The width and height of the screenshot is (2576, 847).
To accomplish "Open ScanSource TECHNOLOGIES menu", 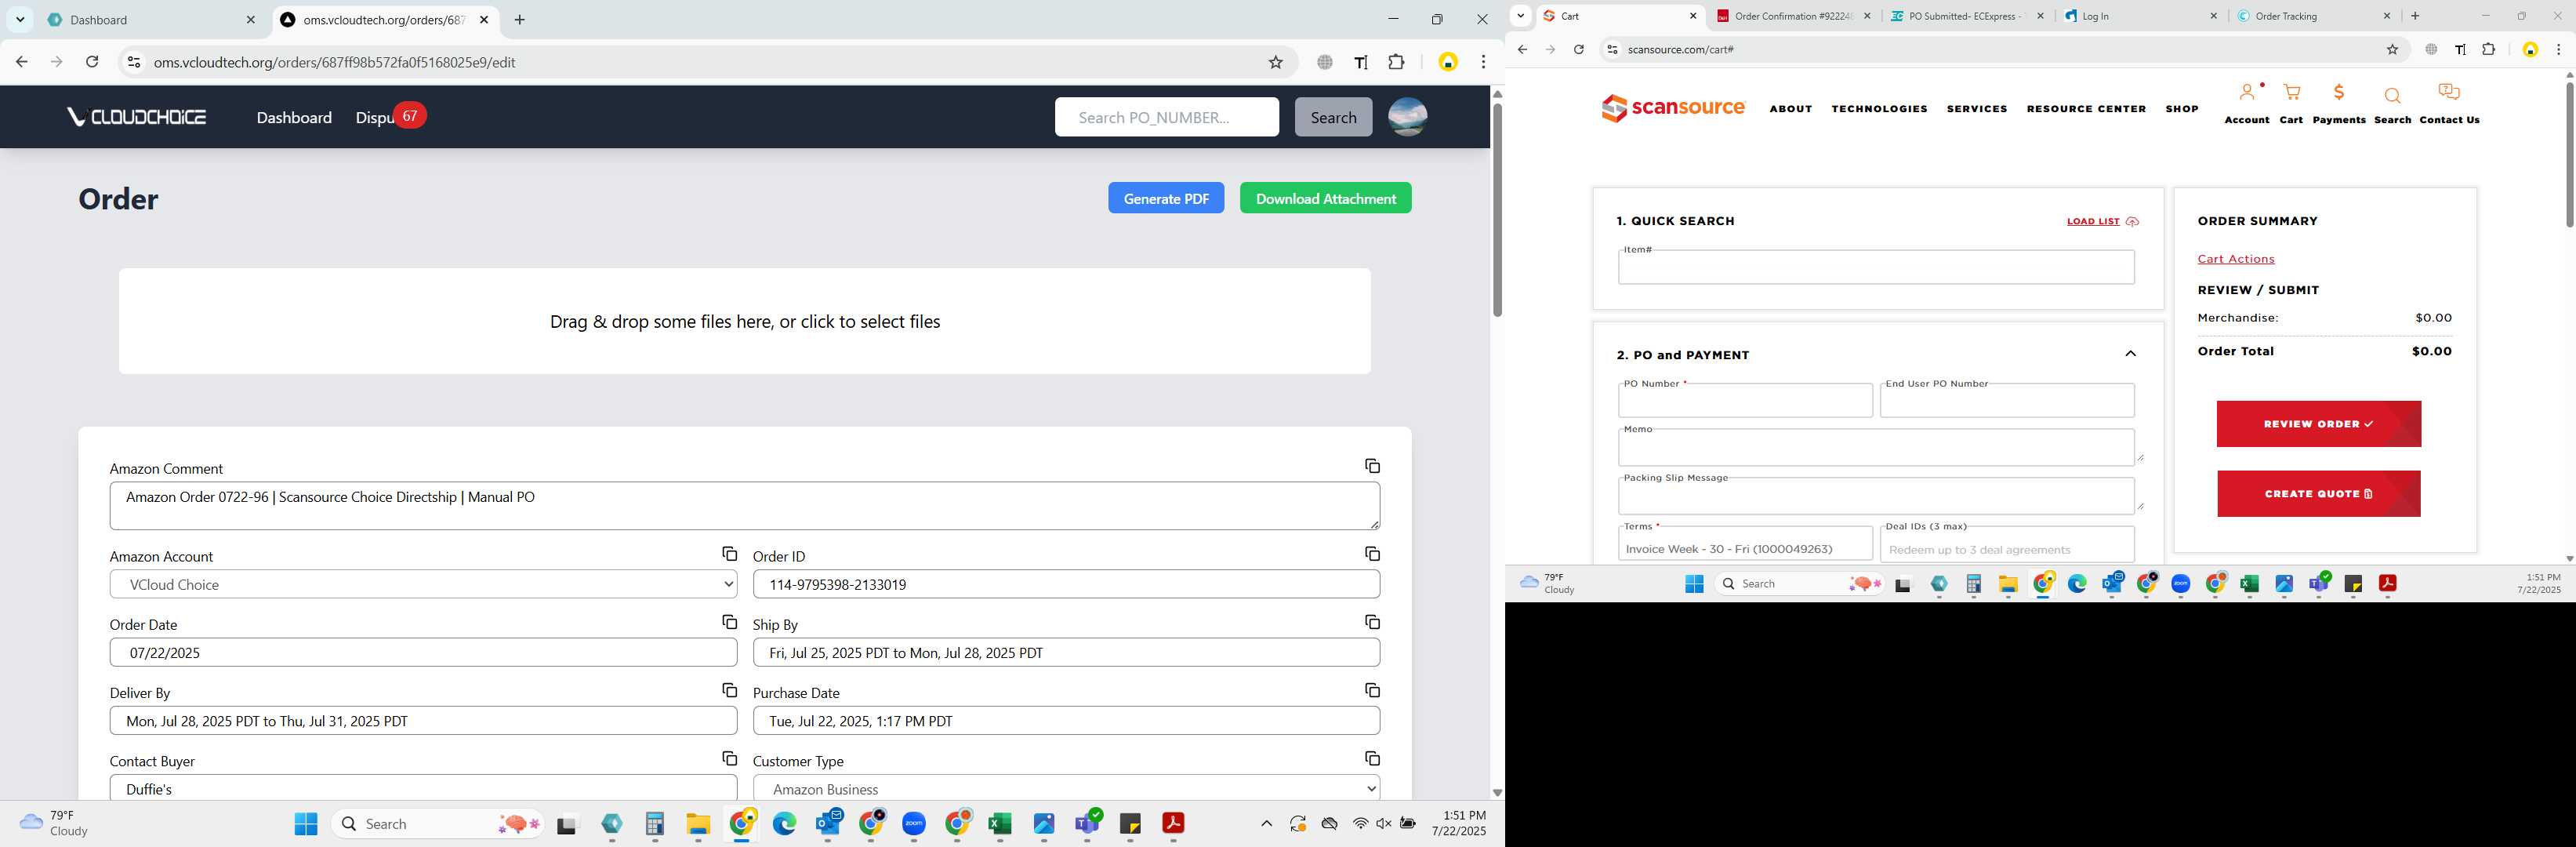I will coord(1879,108).
